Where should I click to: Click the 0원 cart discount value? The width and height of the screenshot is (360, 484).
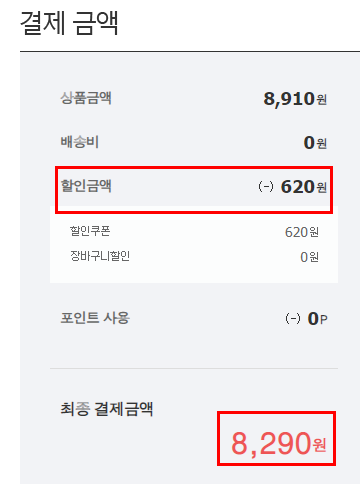309,257
